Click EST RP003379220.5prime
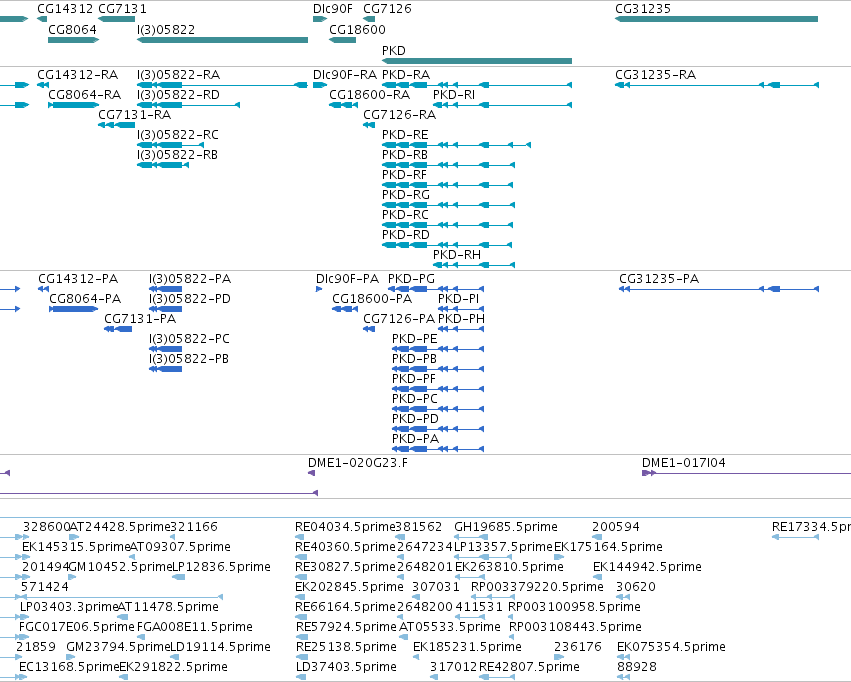 (x=537, y=587)
